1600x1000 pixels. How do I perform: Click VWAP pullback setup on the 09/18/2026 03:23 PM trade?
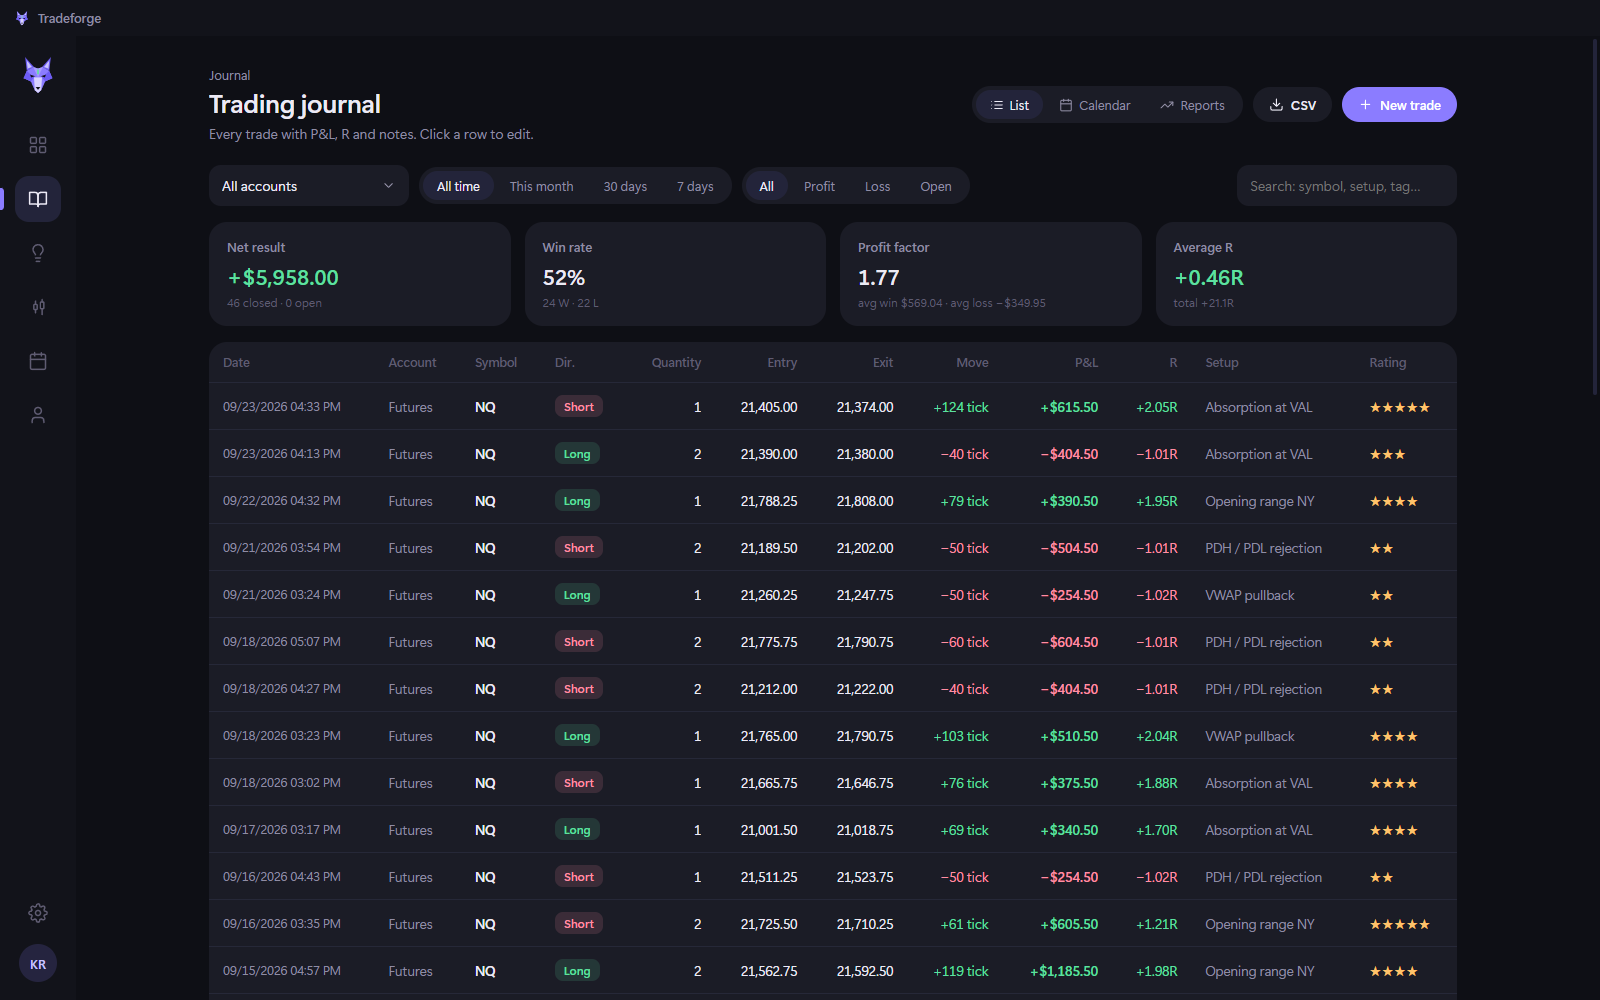pos(1249,736)
